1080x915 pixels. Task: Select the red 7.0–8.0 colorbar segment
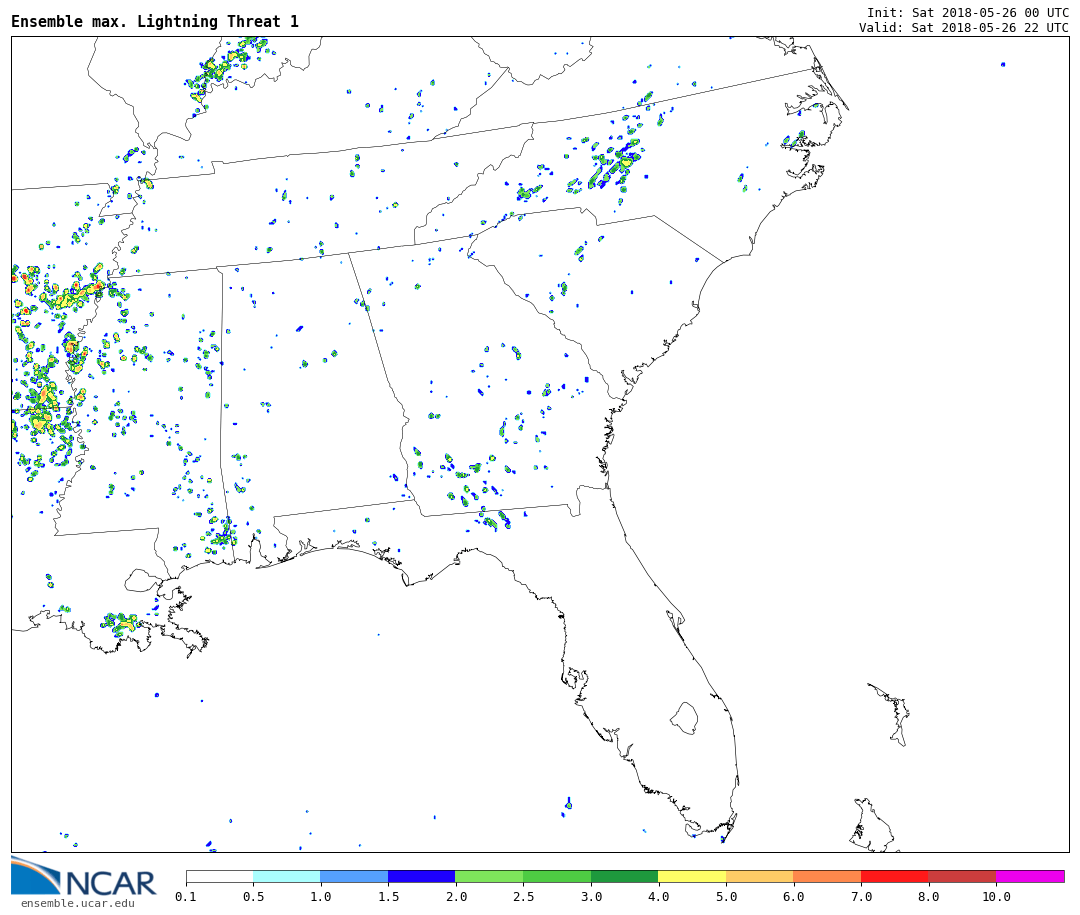click(895, 876)
